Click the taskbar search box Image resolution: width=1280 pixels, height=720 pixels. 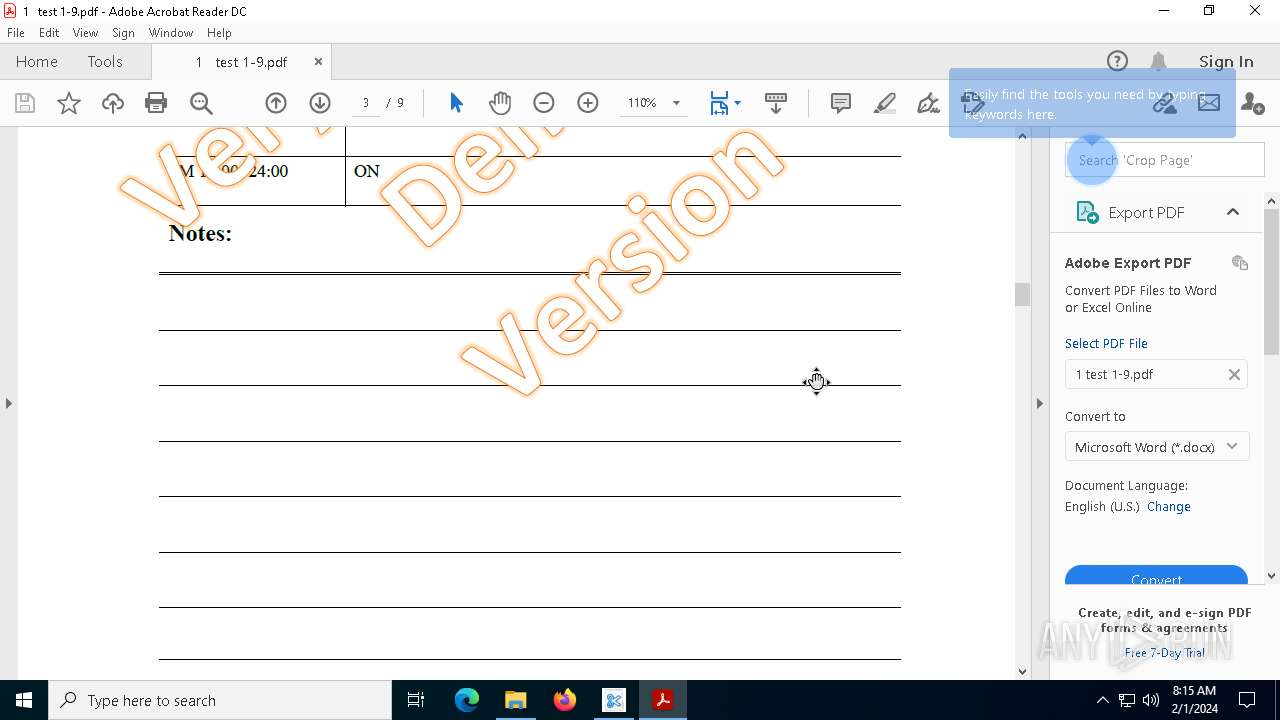click(220, 700)
